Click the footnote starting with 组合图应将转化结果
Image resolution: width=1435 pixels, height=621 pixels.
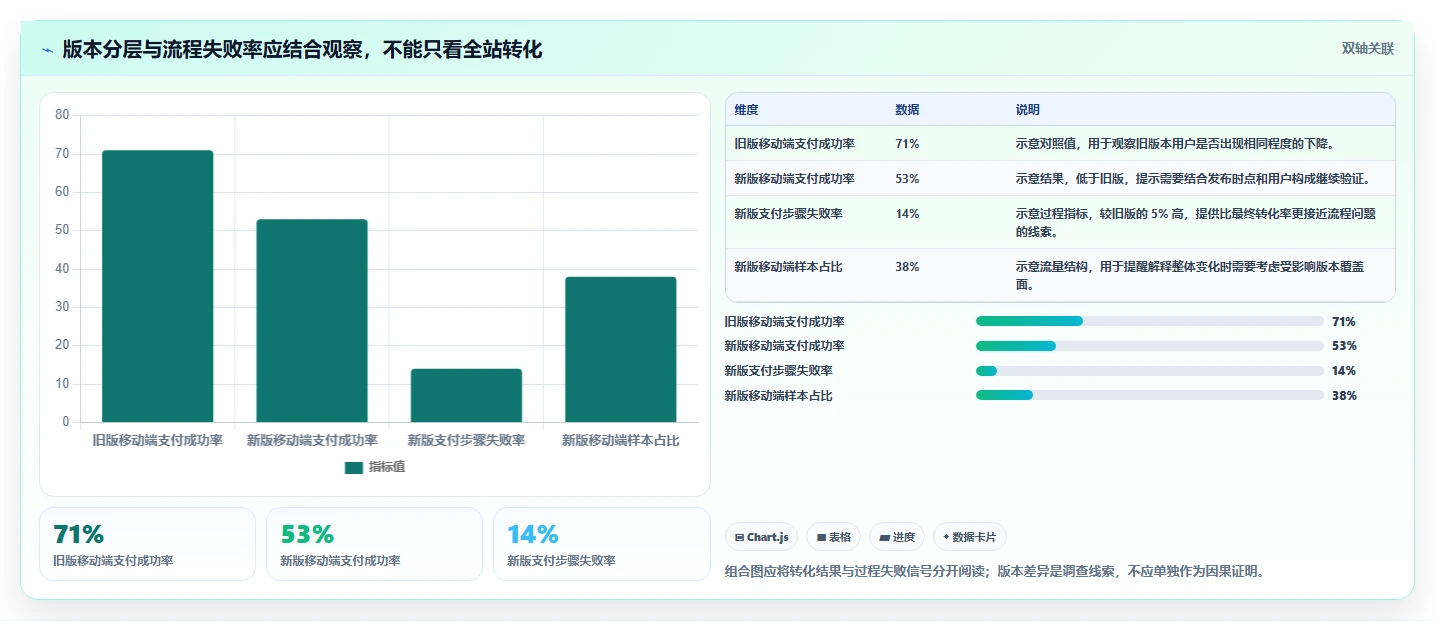point(995,572)
